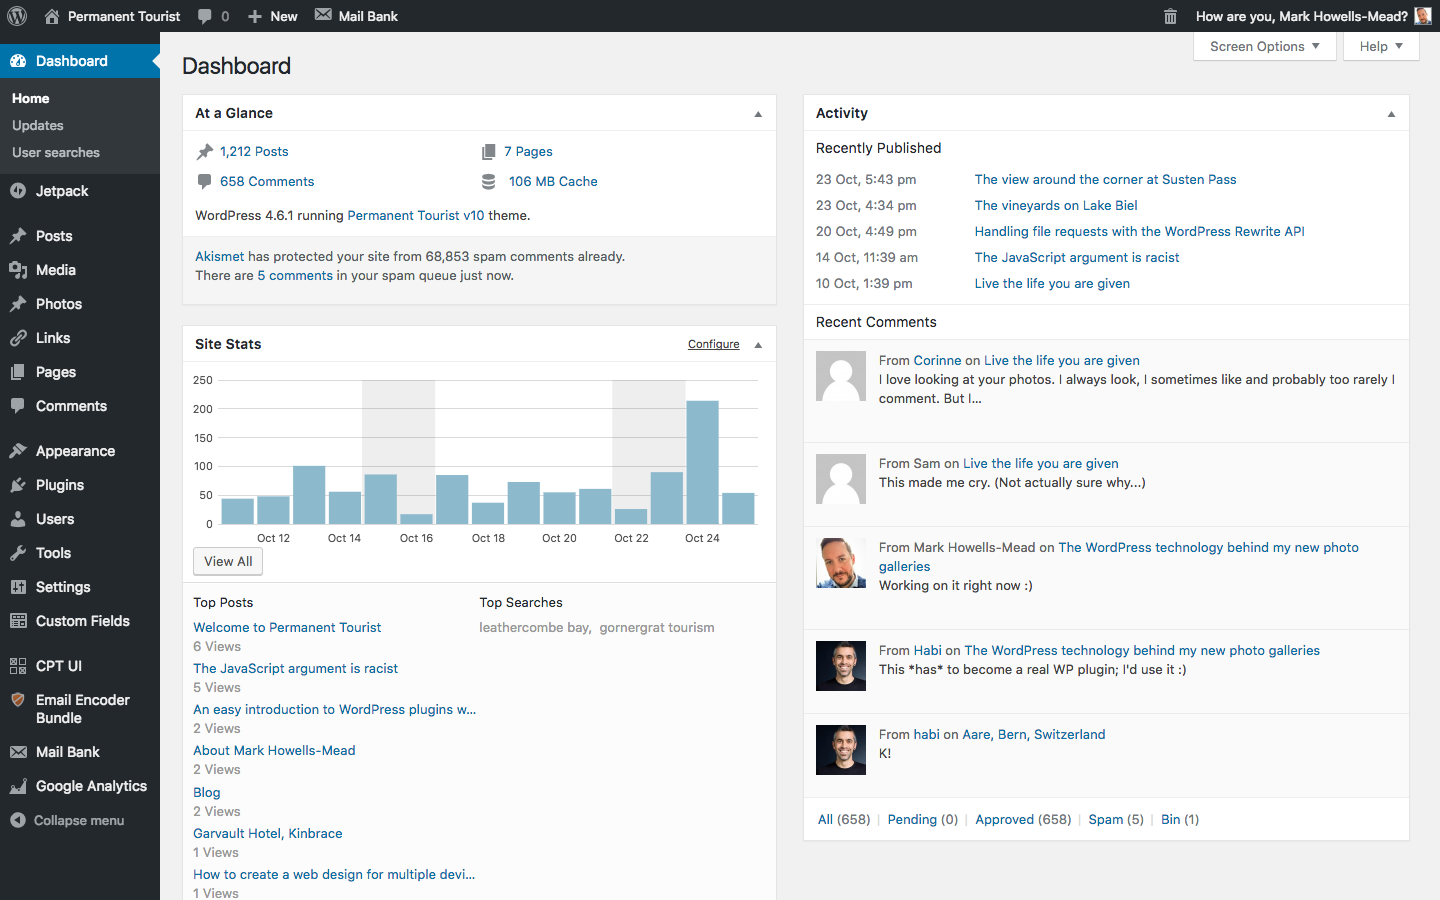Open 'About Mark Howells-Mead' top post
The width and height of the screenshot is (1440, 900).
pos(274,750)
